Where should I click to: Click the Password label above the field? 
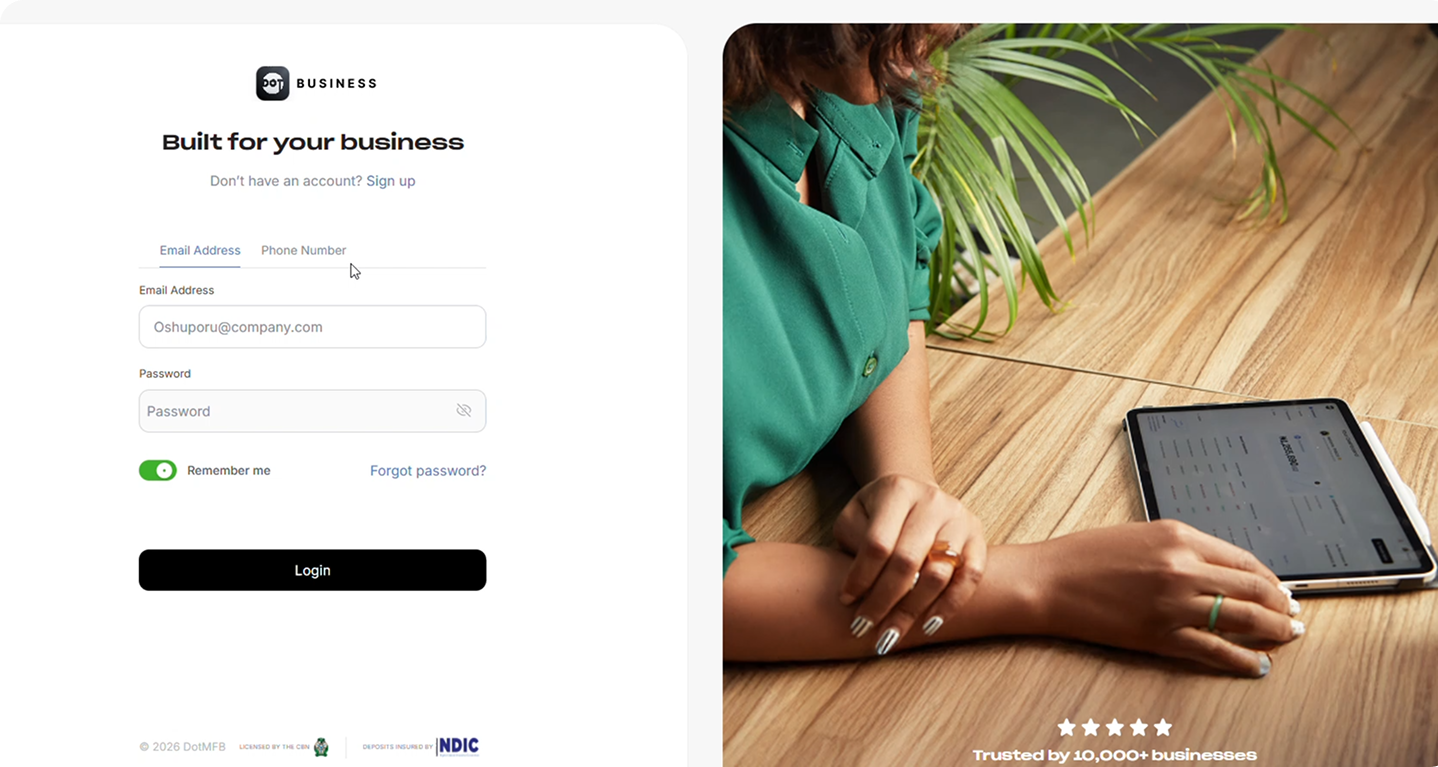[x=165, y=373]
